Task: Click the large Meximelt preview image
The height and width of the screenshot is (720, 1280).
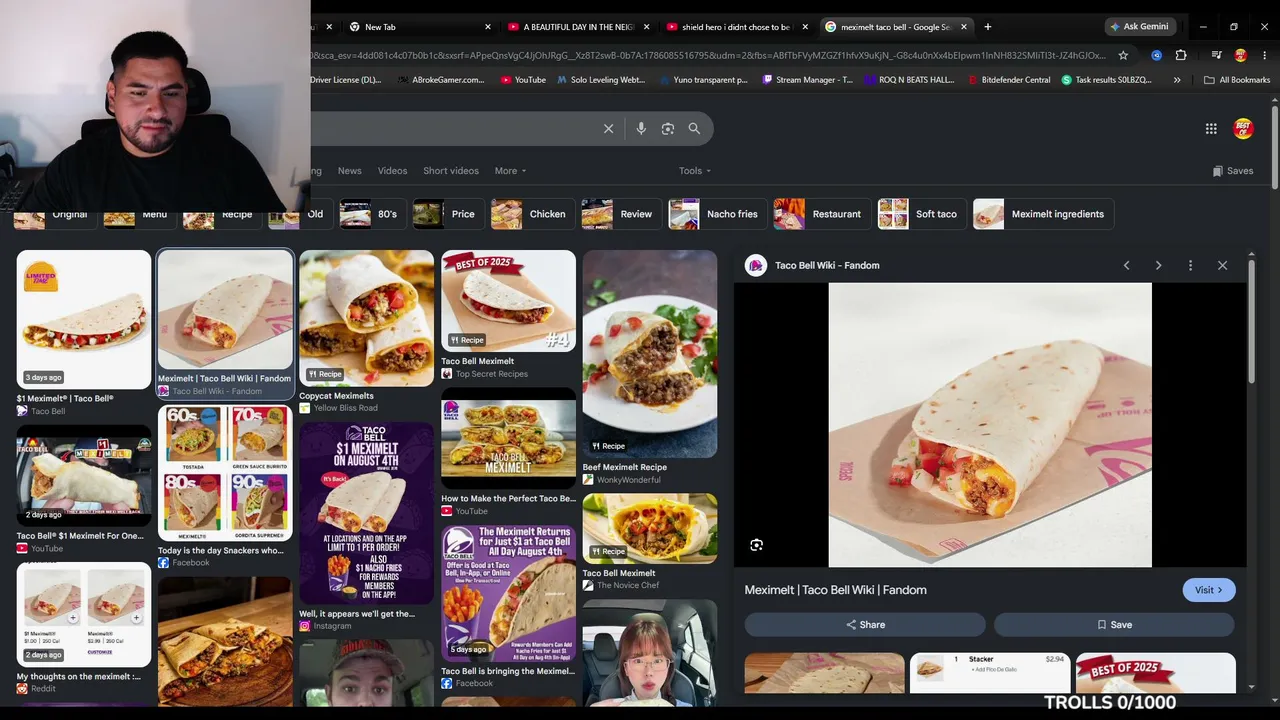Action: click(x=990, y=425)
